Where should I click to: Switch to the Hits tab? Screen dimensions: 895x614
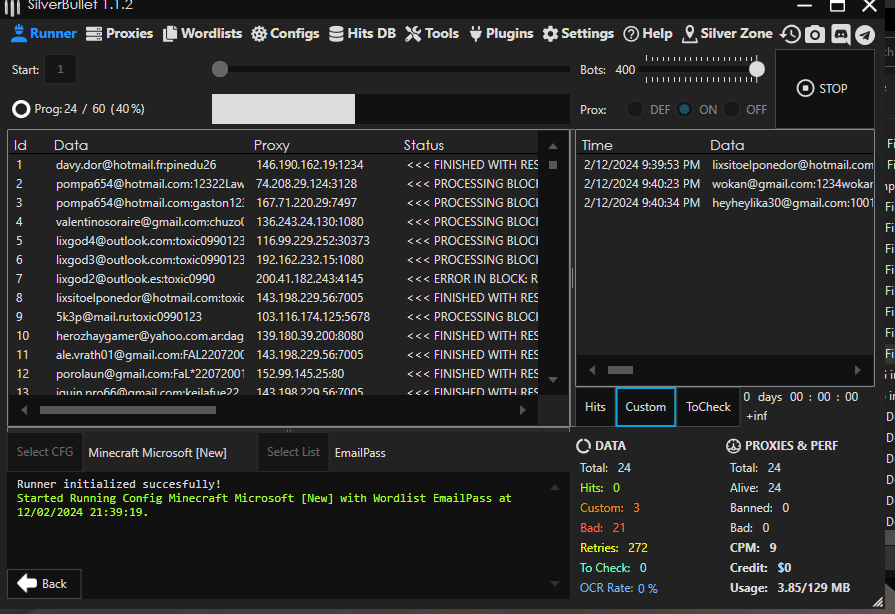point(595,407)
